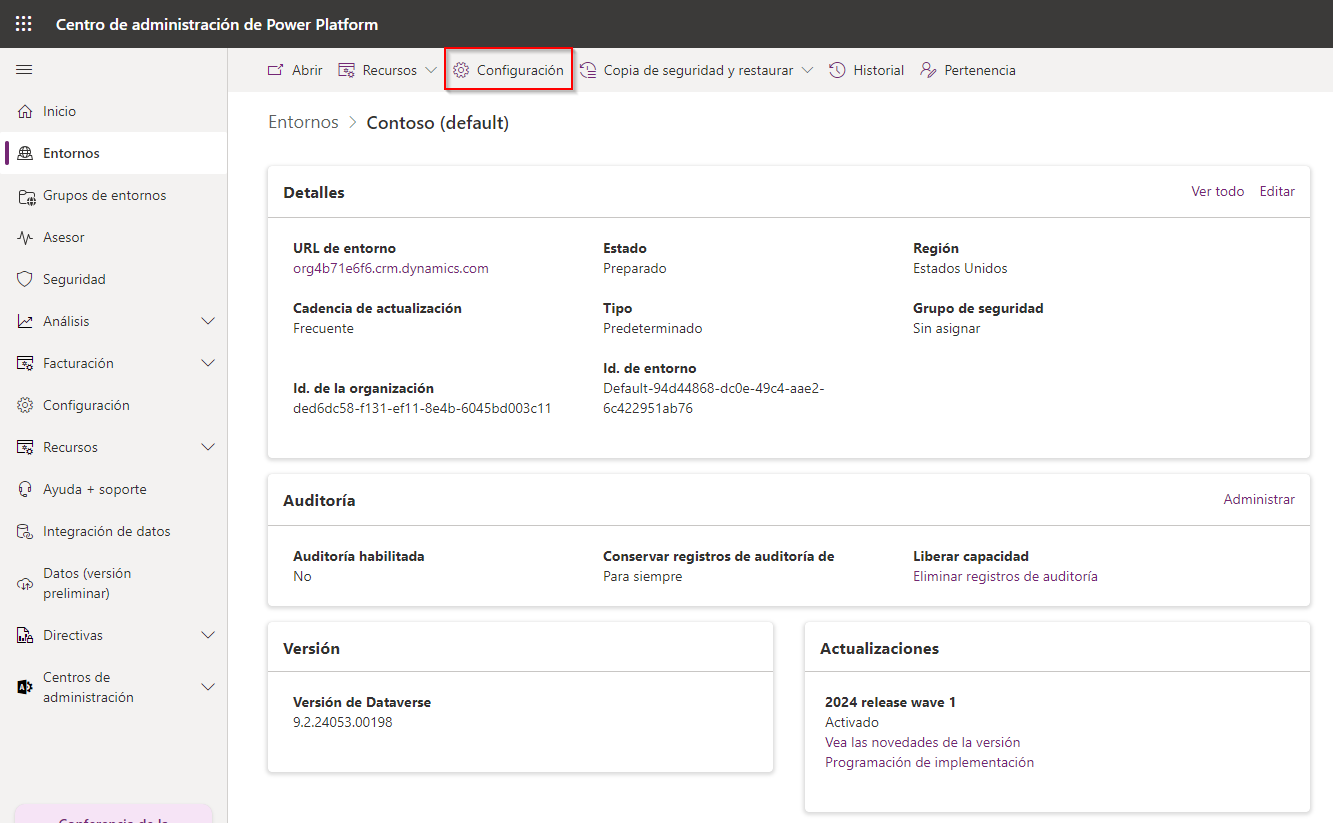Click the Integración de datos icon
This screenshot has width=1333, height=823.
click(x=25, y=531)
